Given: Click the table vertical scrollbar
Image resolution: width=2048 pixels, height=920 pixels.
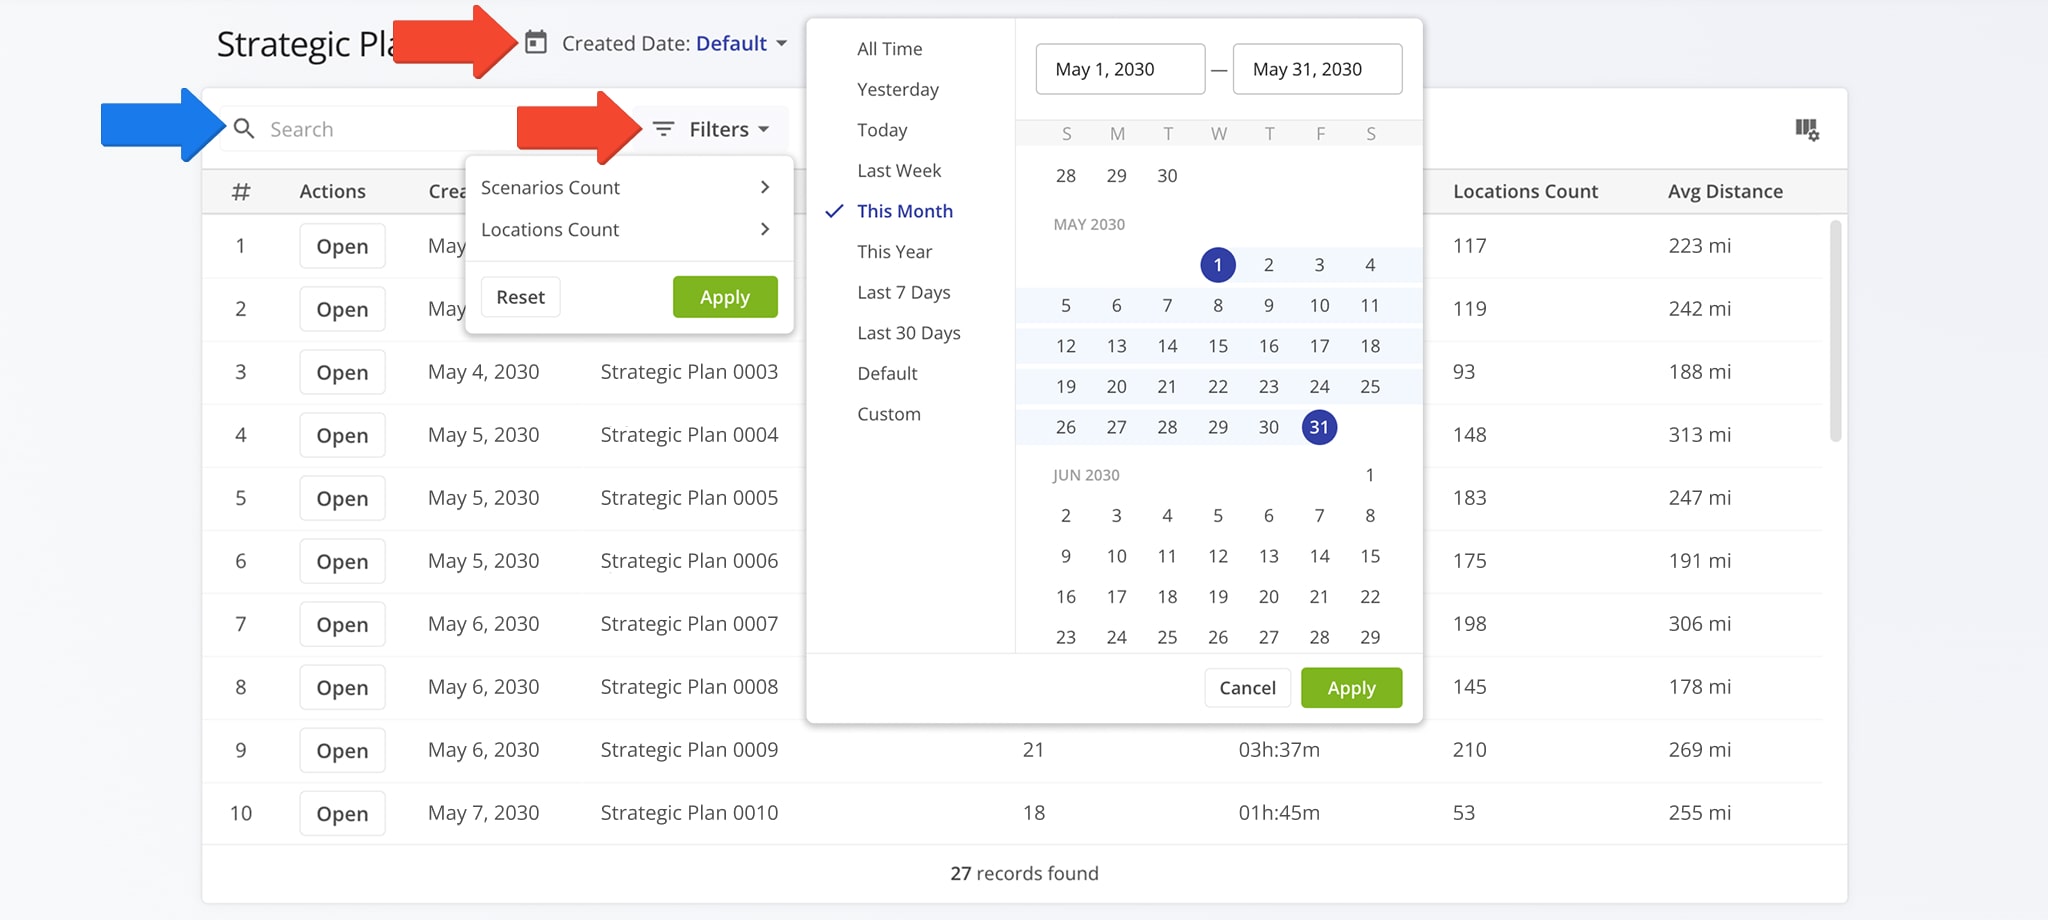Looking at the screenshot, I should pyautogui.click(x=1835, y=331).
